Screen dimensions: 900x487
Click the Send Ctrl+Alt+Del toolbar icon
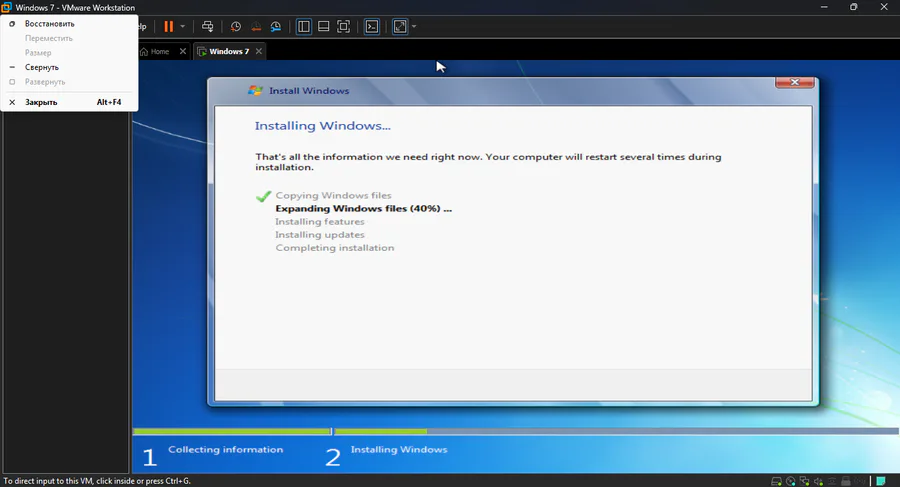point(208,26)
